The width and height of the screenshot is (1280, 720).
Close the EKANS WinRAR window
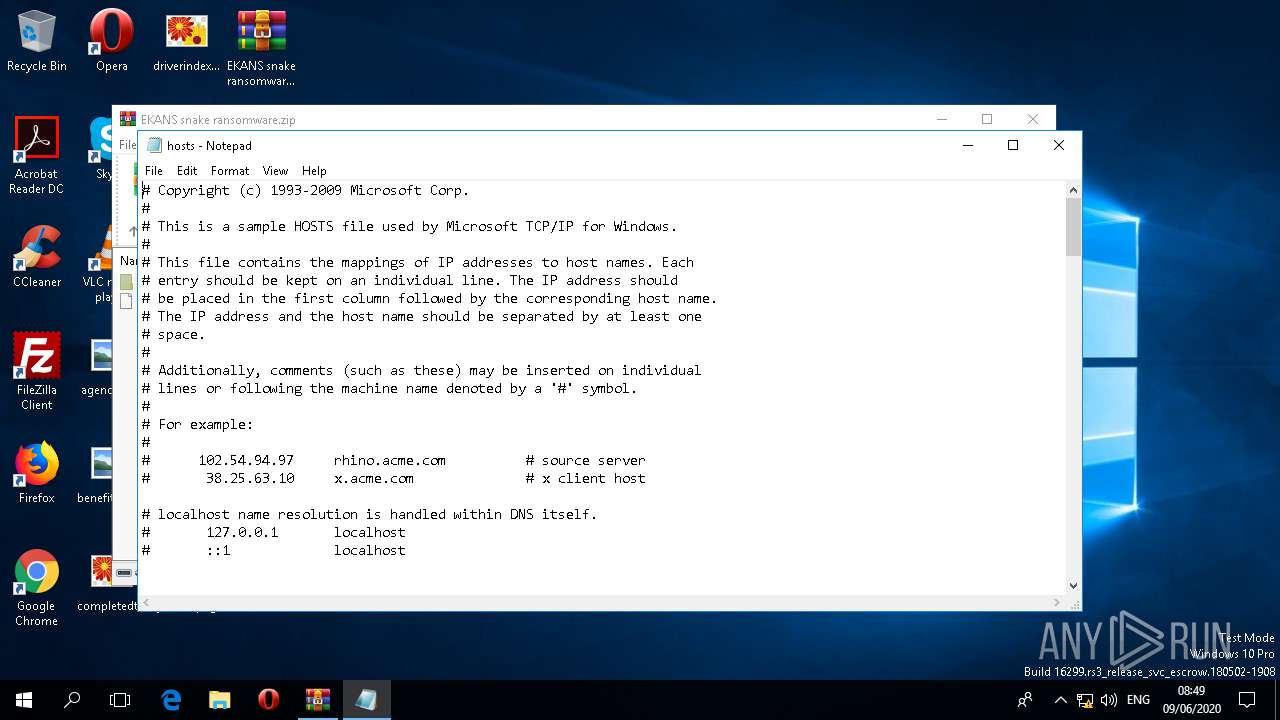click(1033, 119)
